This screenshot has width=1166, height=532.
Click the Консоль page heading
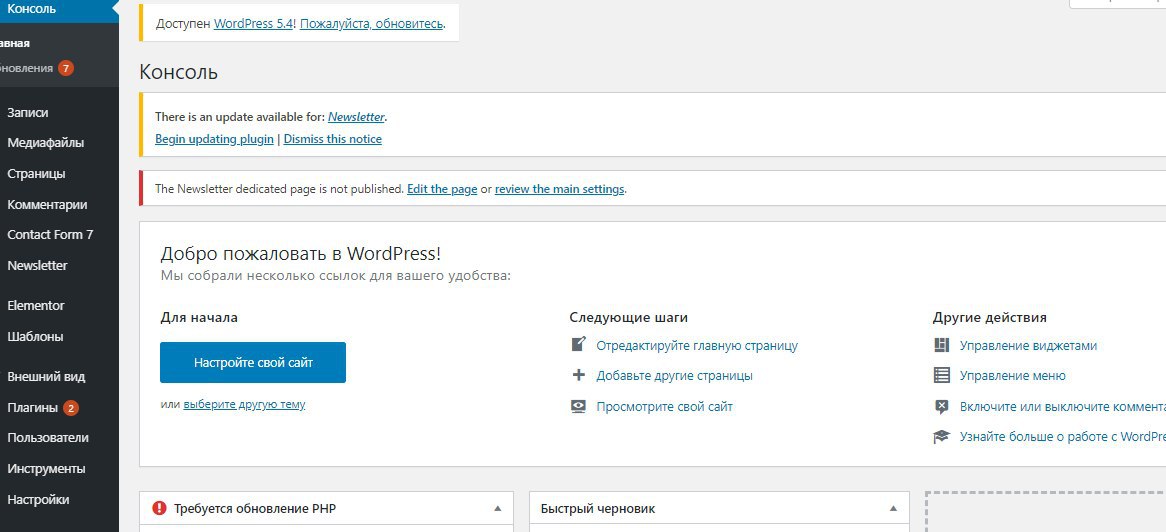178,72
